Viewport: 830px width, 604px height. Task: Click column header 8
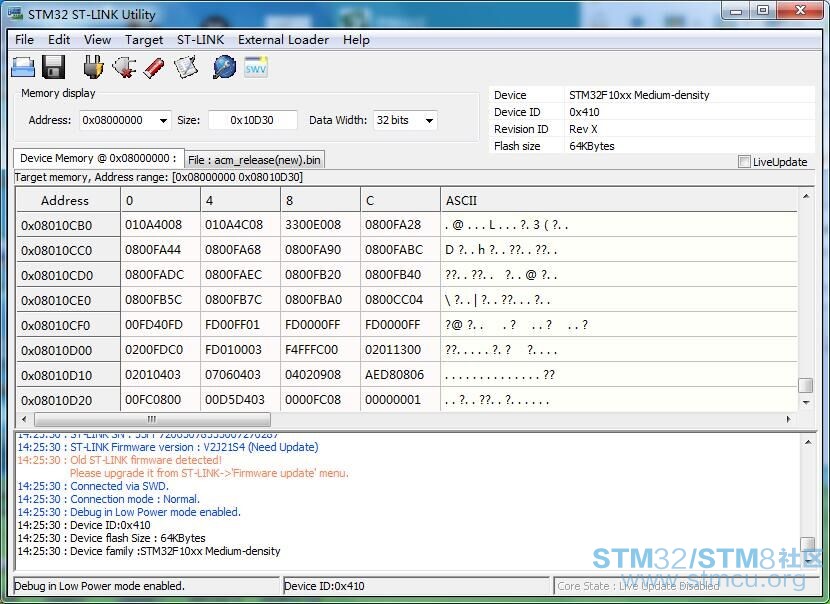pyautogui.click(x=320, y=200)
